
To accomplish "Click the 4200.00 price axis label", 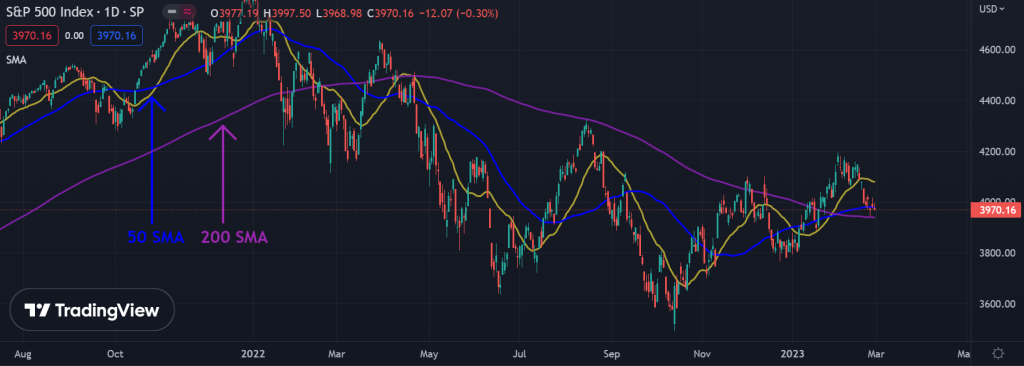I will click(x=997, y=152).
